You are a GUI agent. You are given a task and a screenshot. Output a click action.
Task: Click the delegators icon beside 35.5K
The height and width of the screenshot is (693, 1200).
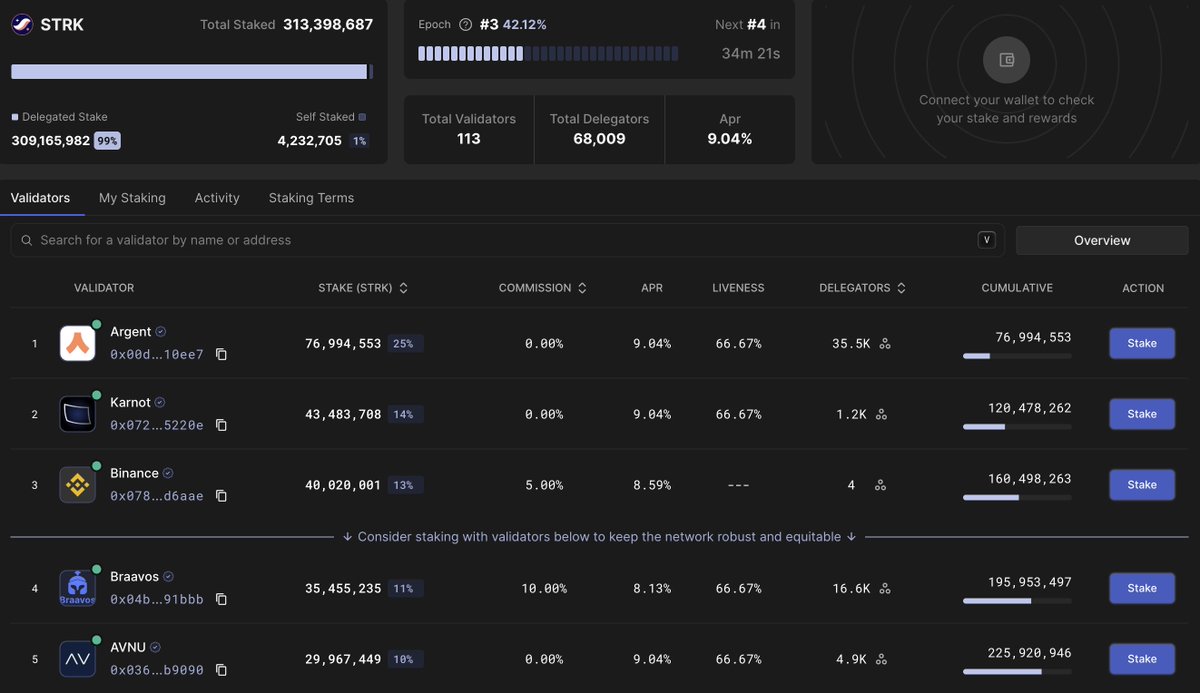pyautogui.click(x=885, y=344)
